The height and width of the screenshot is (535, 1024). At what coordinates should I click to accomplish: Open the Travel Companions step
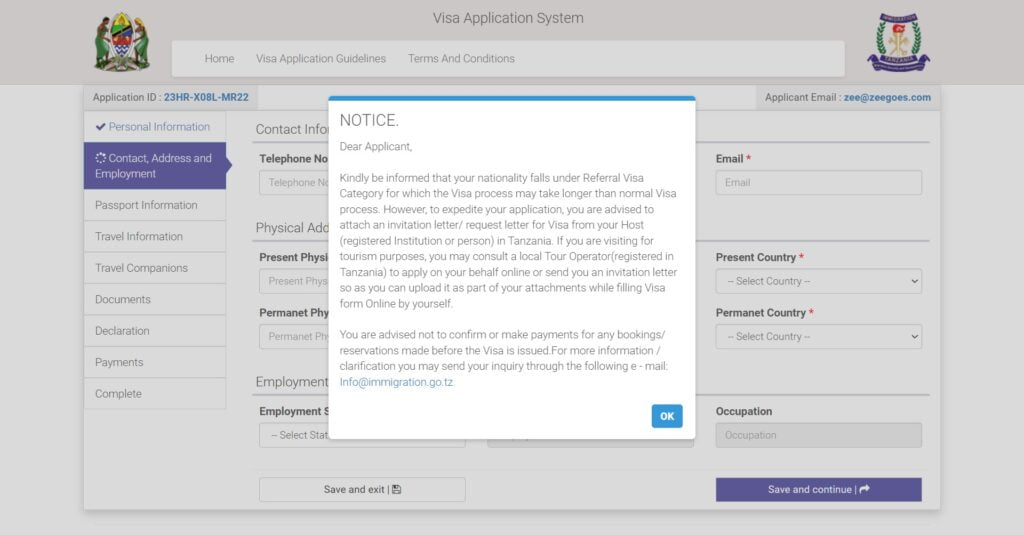click(141, 268)
